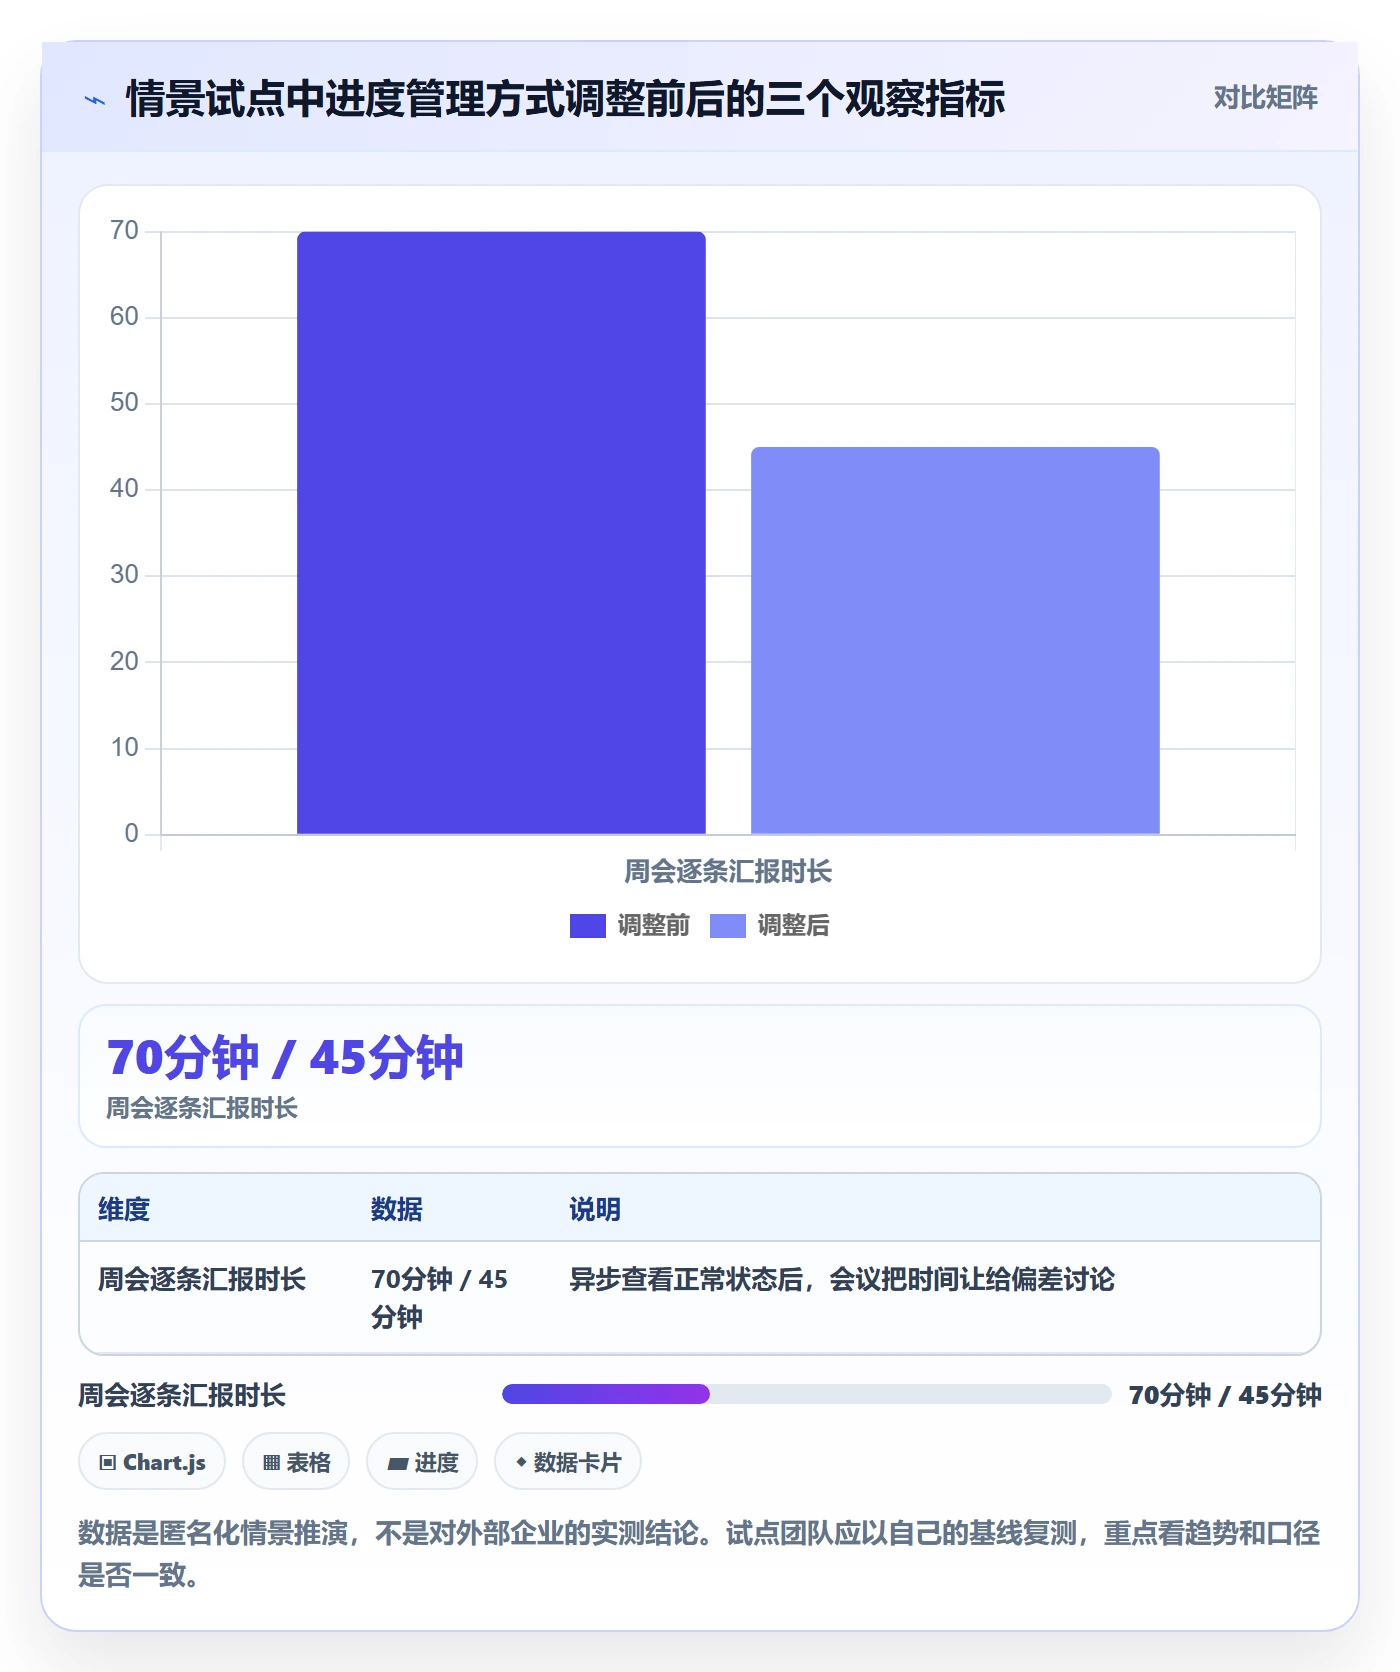Click the 周会逐条汇报时长 table cell

point(201,1280)
